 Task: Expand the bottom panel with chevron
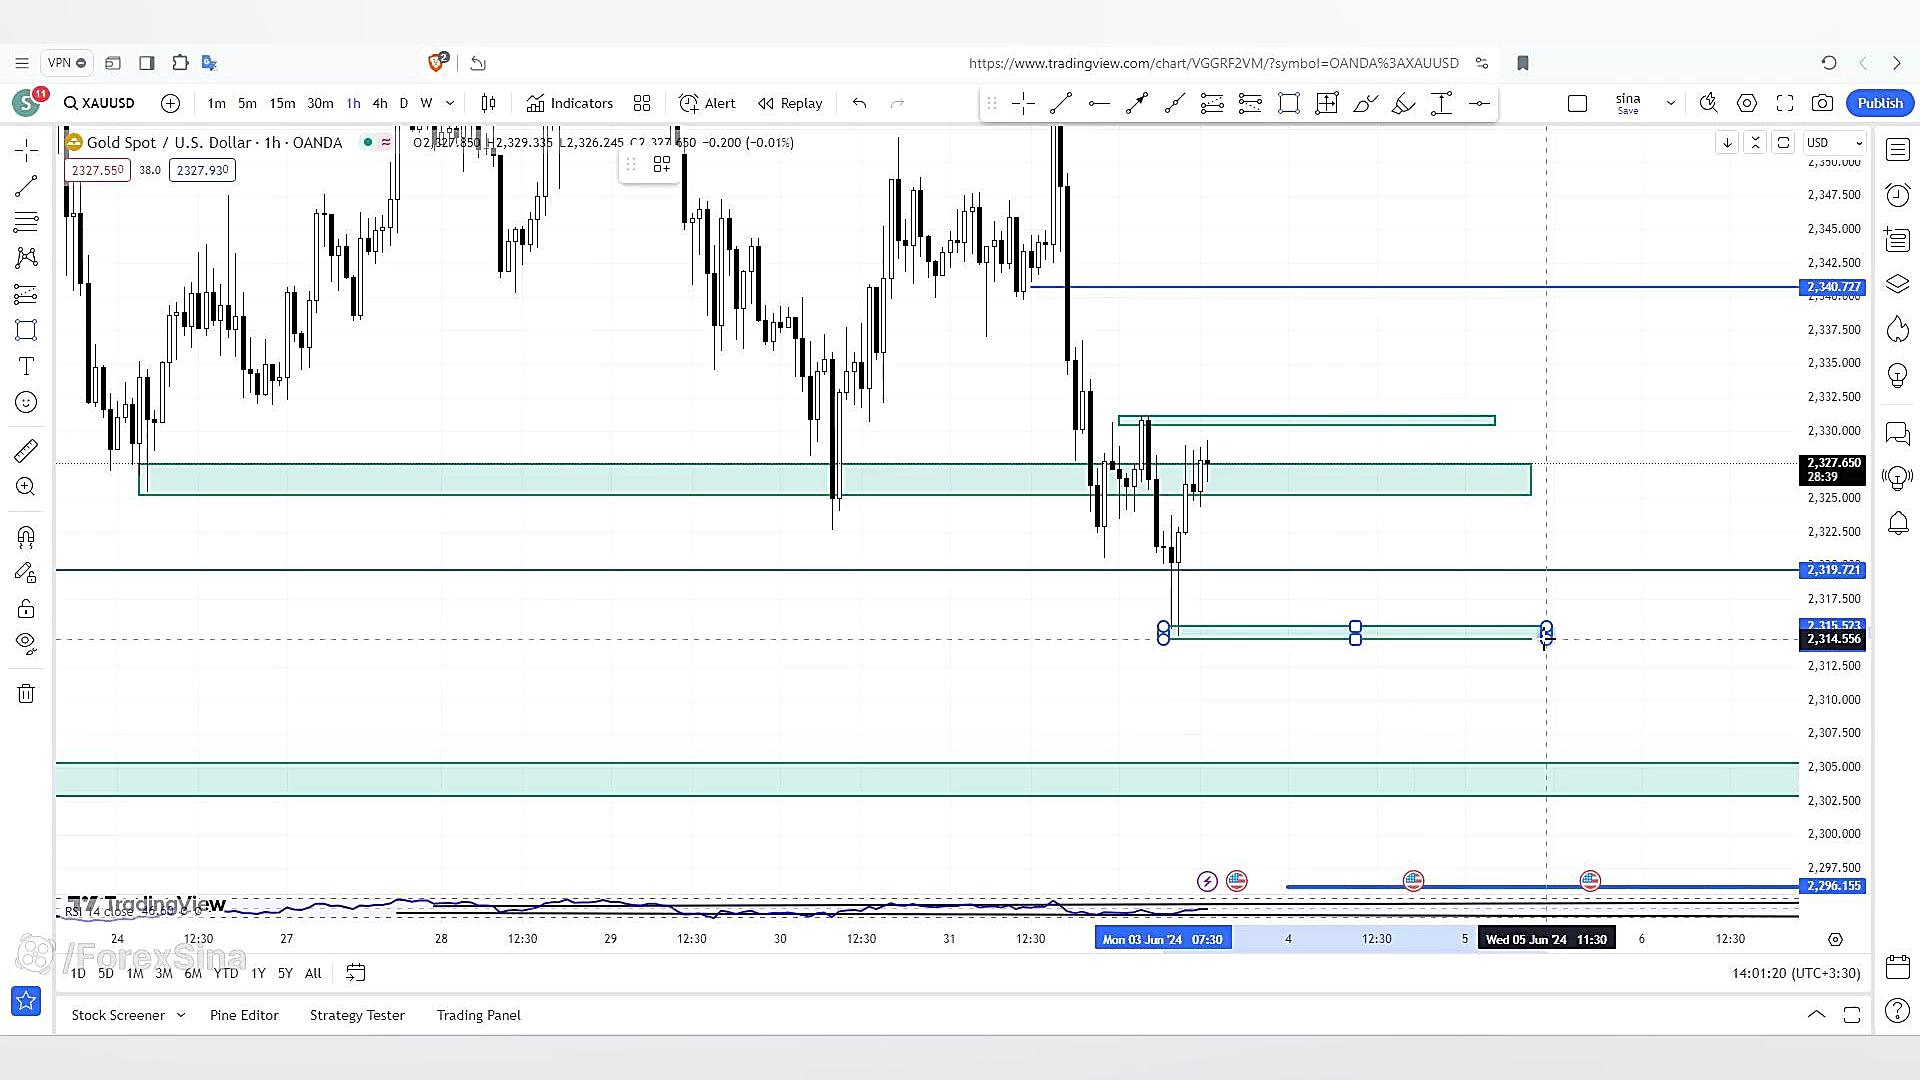point(1816,1015)
